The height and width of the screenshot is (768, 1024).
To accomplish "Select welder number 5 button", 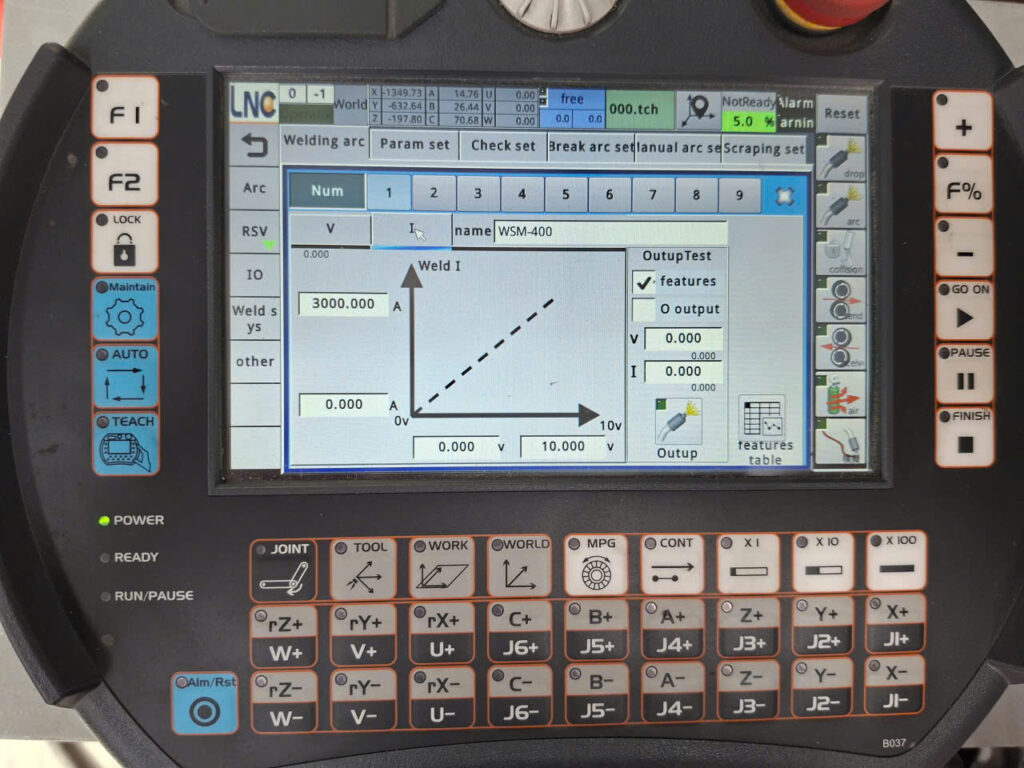I will click(565, 194).
